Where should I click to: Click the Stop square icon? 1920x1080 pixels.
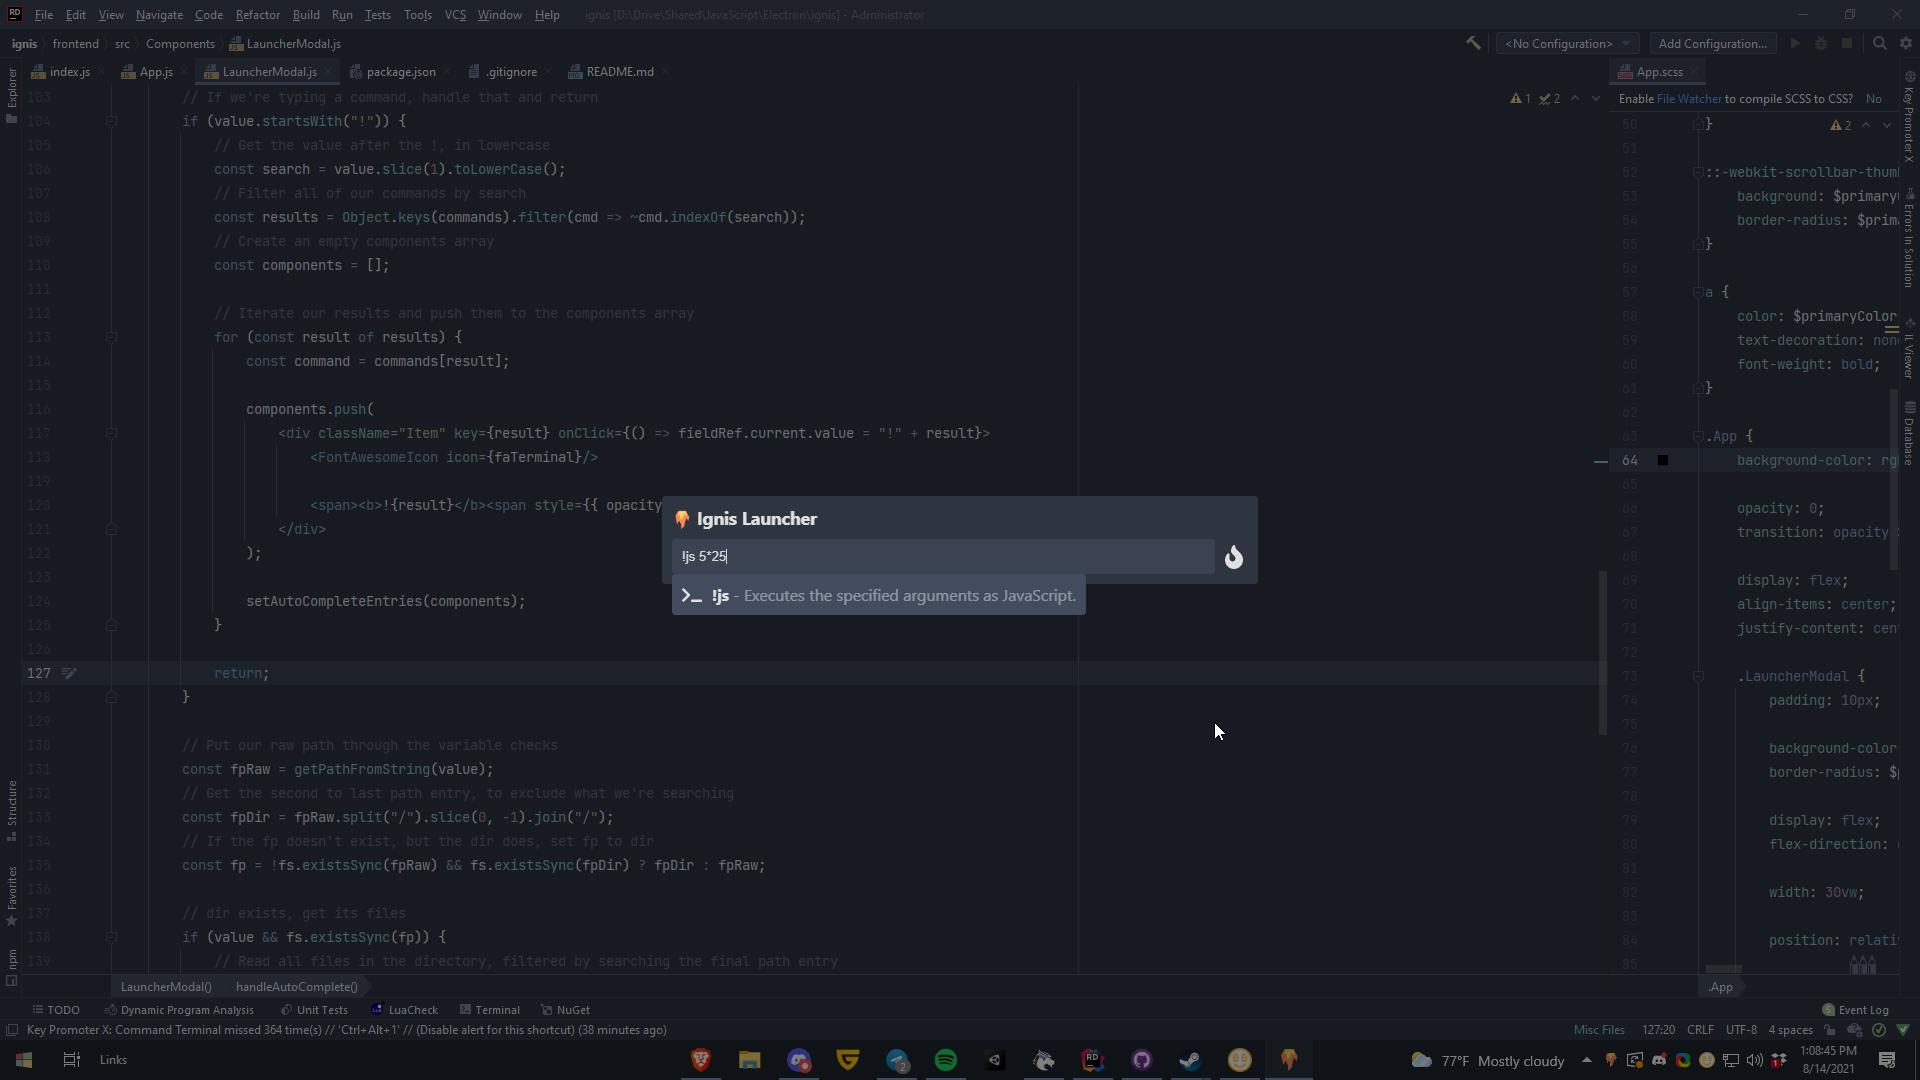pos(1847,43)
